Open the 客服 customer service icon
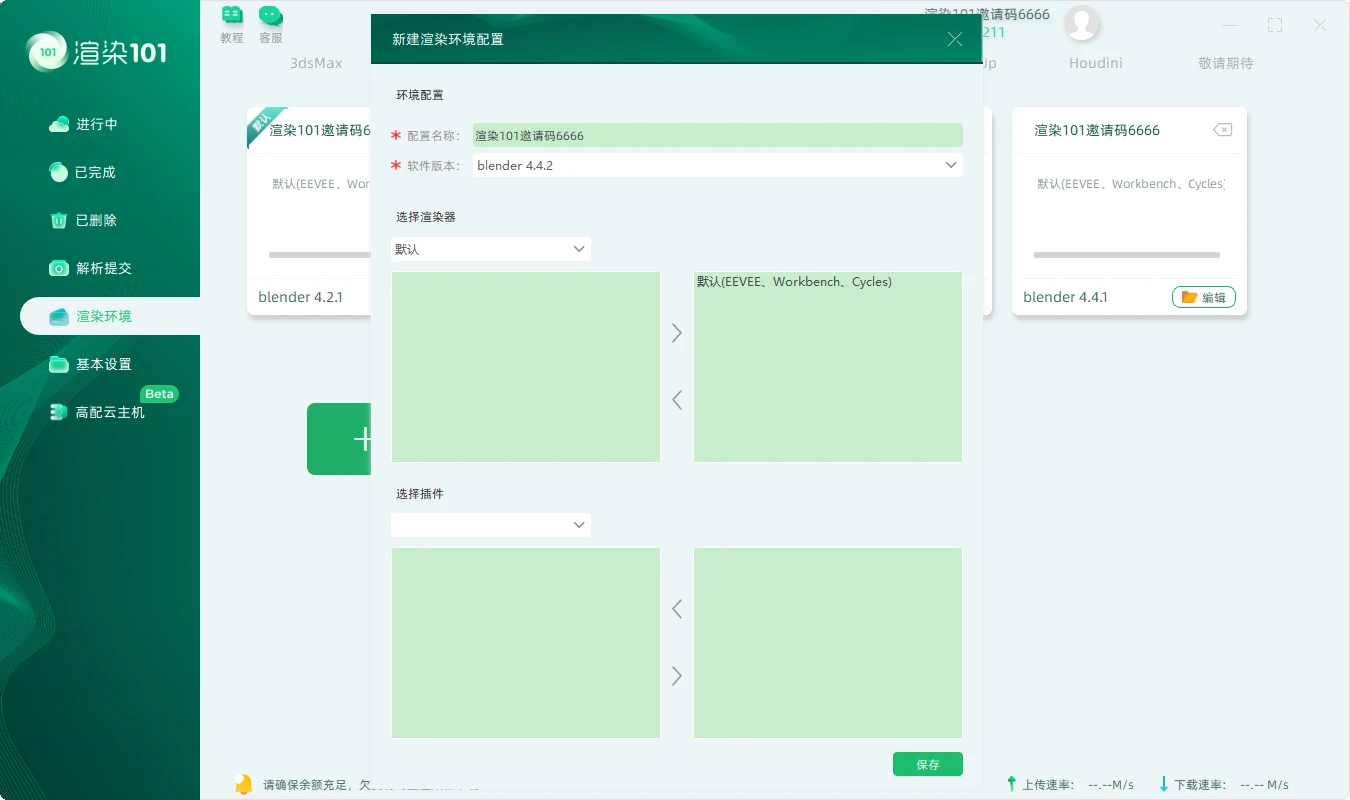 coord(270,24)
